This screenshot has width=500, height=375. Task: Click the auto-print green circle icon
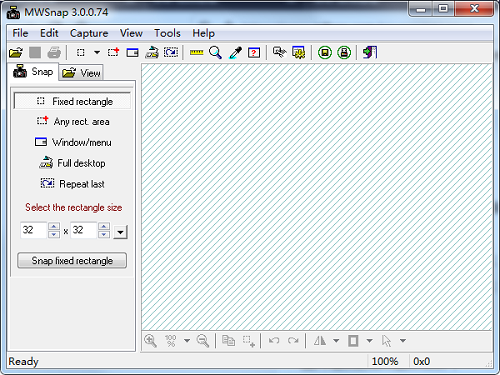pyautogui.click(x=344, y=53)
